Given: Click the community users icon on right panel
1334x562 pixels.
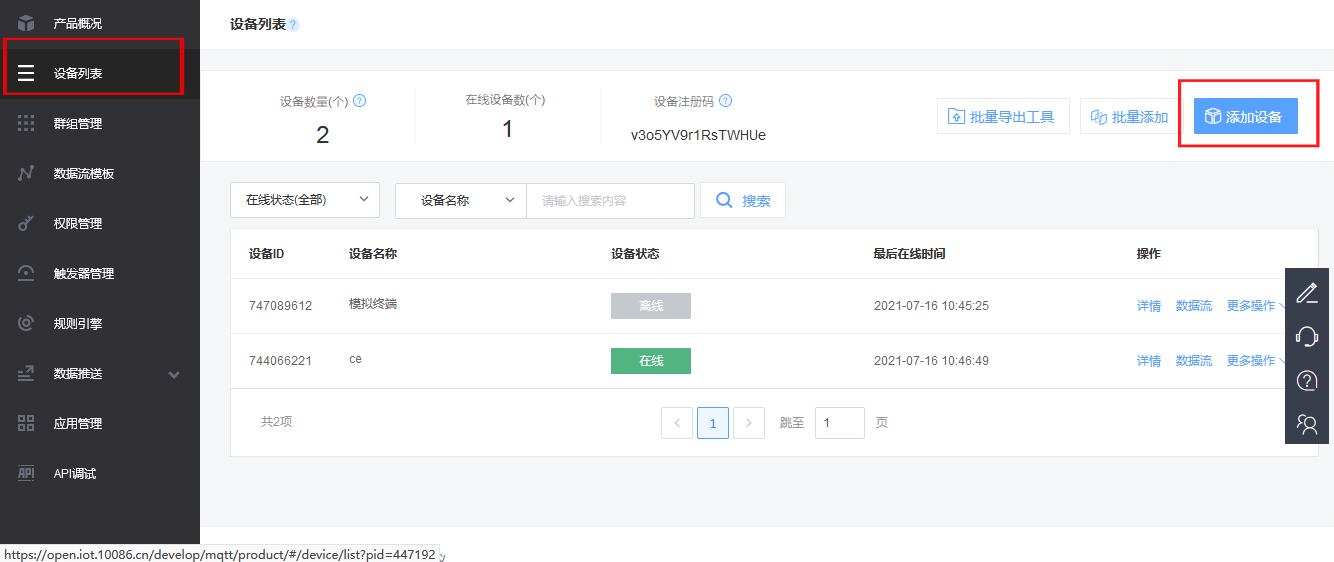Looking at the screenshot, I should click(1307, 423).
